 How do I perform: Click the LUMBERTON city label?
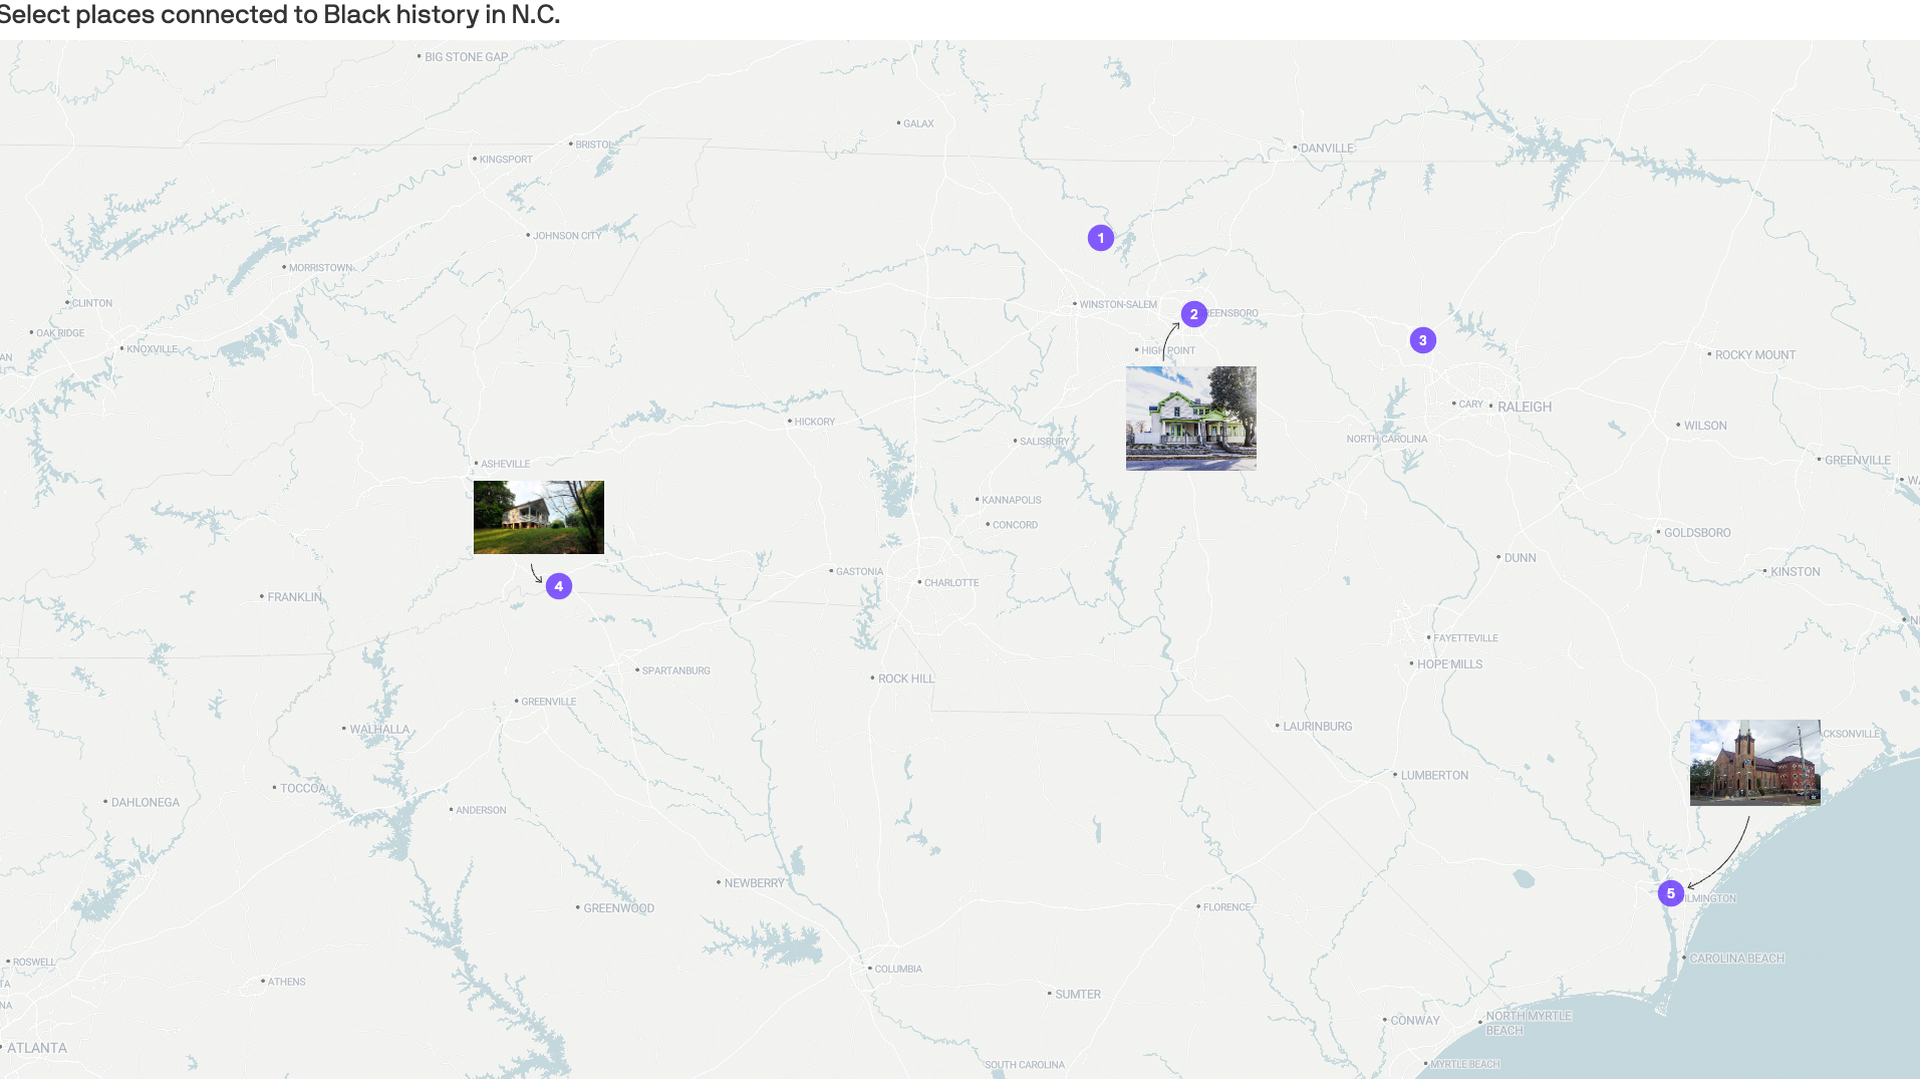tap(1434, 776)
